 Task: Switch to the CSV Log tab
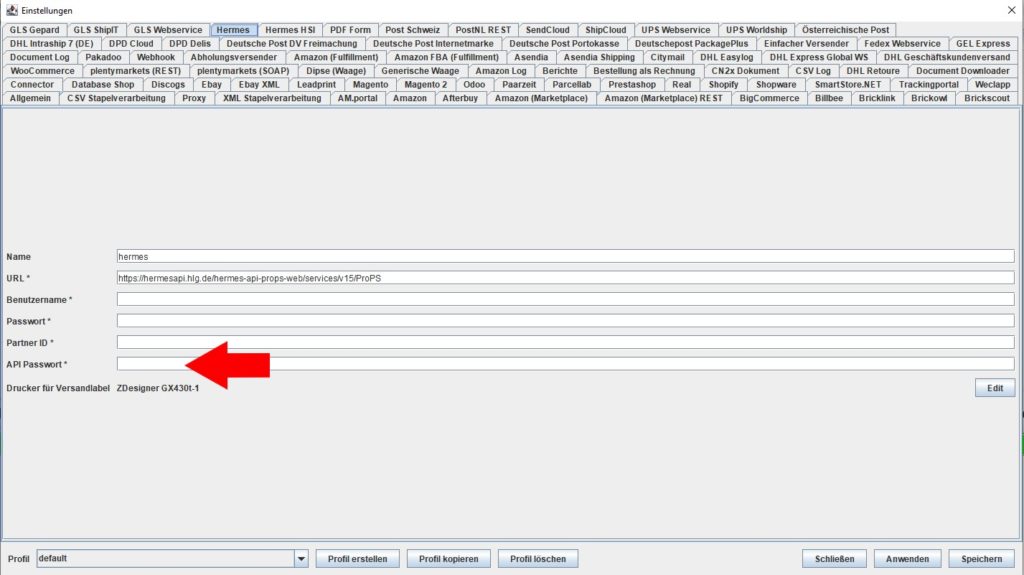[813, 71]
